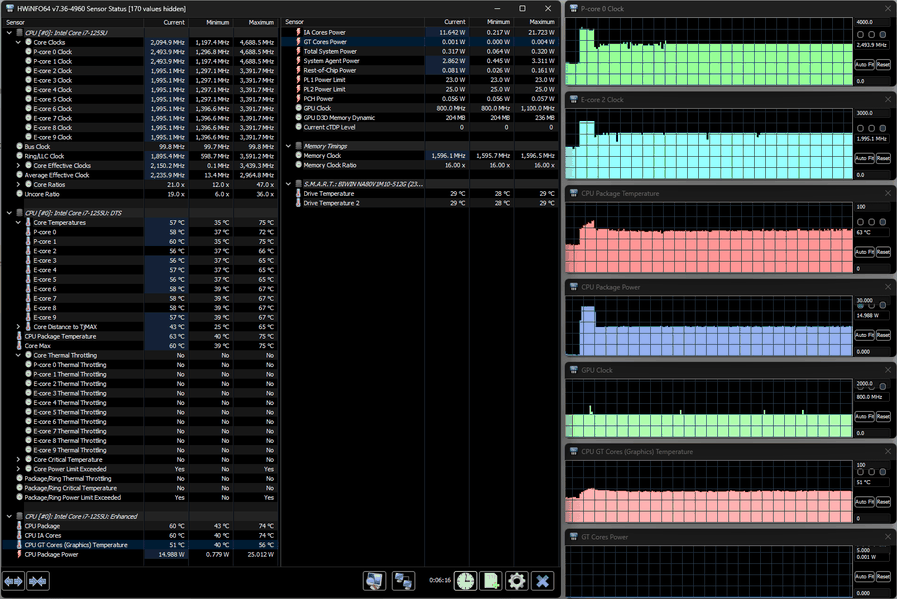Select middle radio button in CPU Package Temperature graph
This screenshot has width=897, height=599.
coord(872,222)
